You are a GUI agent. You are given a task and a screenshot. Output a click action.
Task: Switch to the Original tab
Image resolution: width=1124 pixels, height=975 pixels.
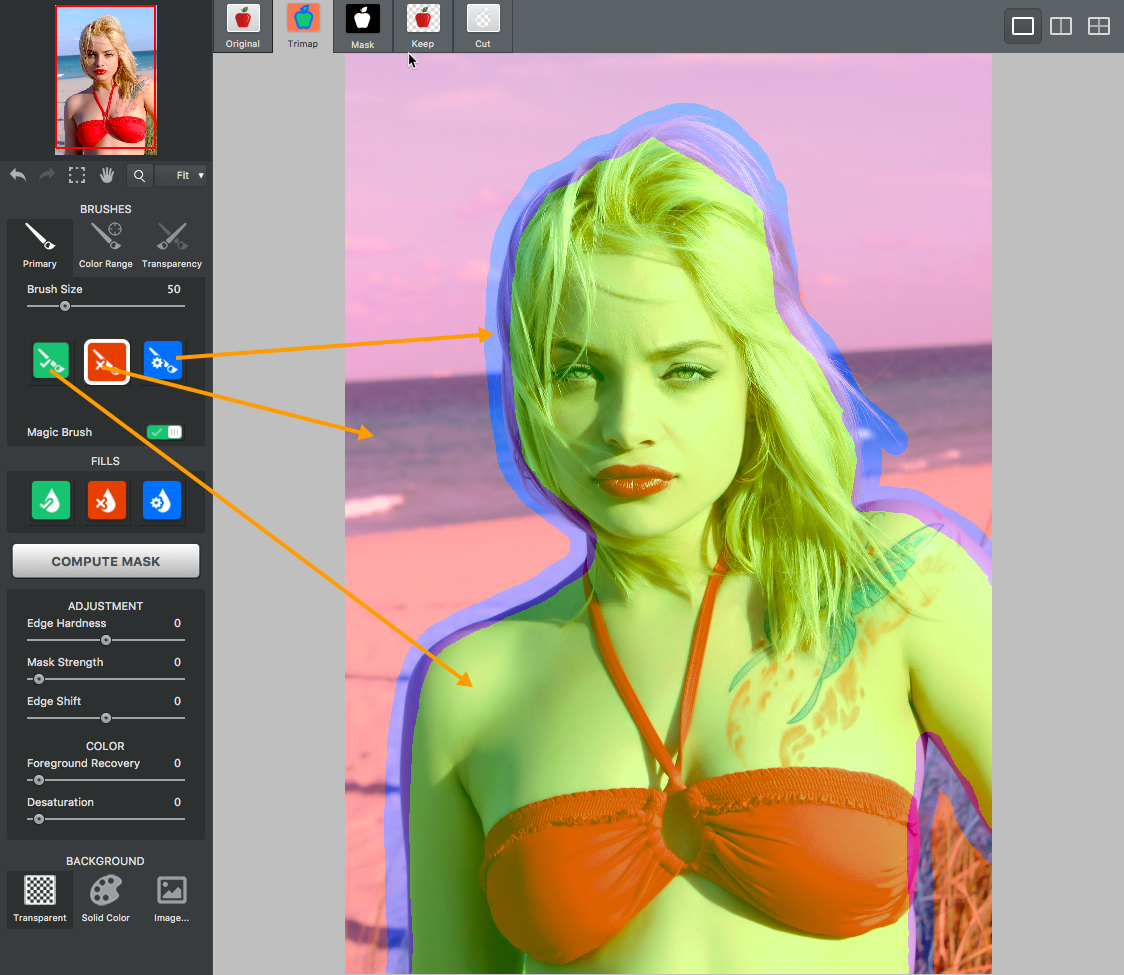[x=242, y=26]
